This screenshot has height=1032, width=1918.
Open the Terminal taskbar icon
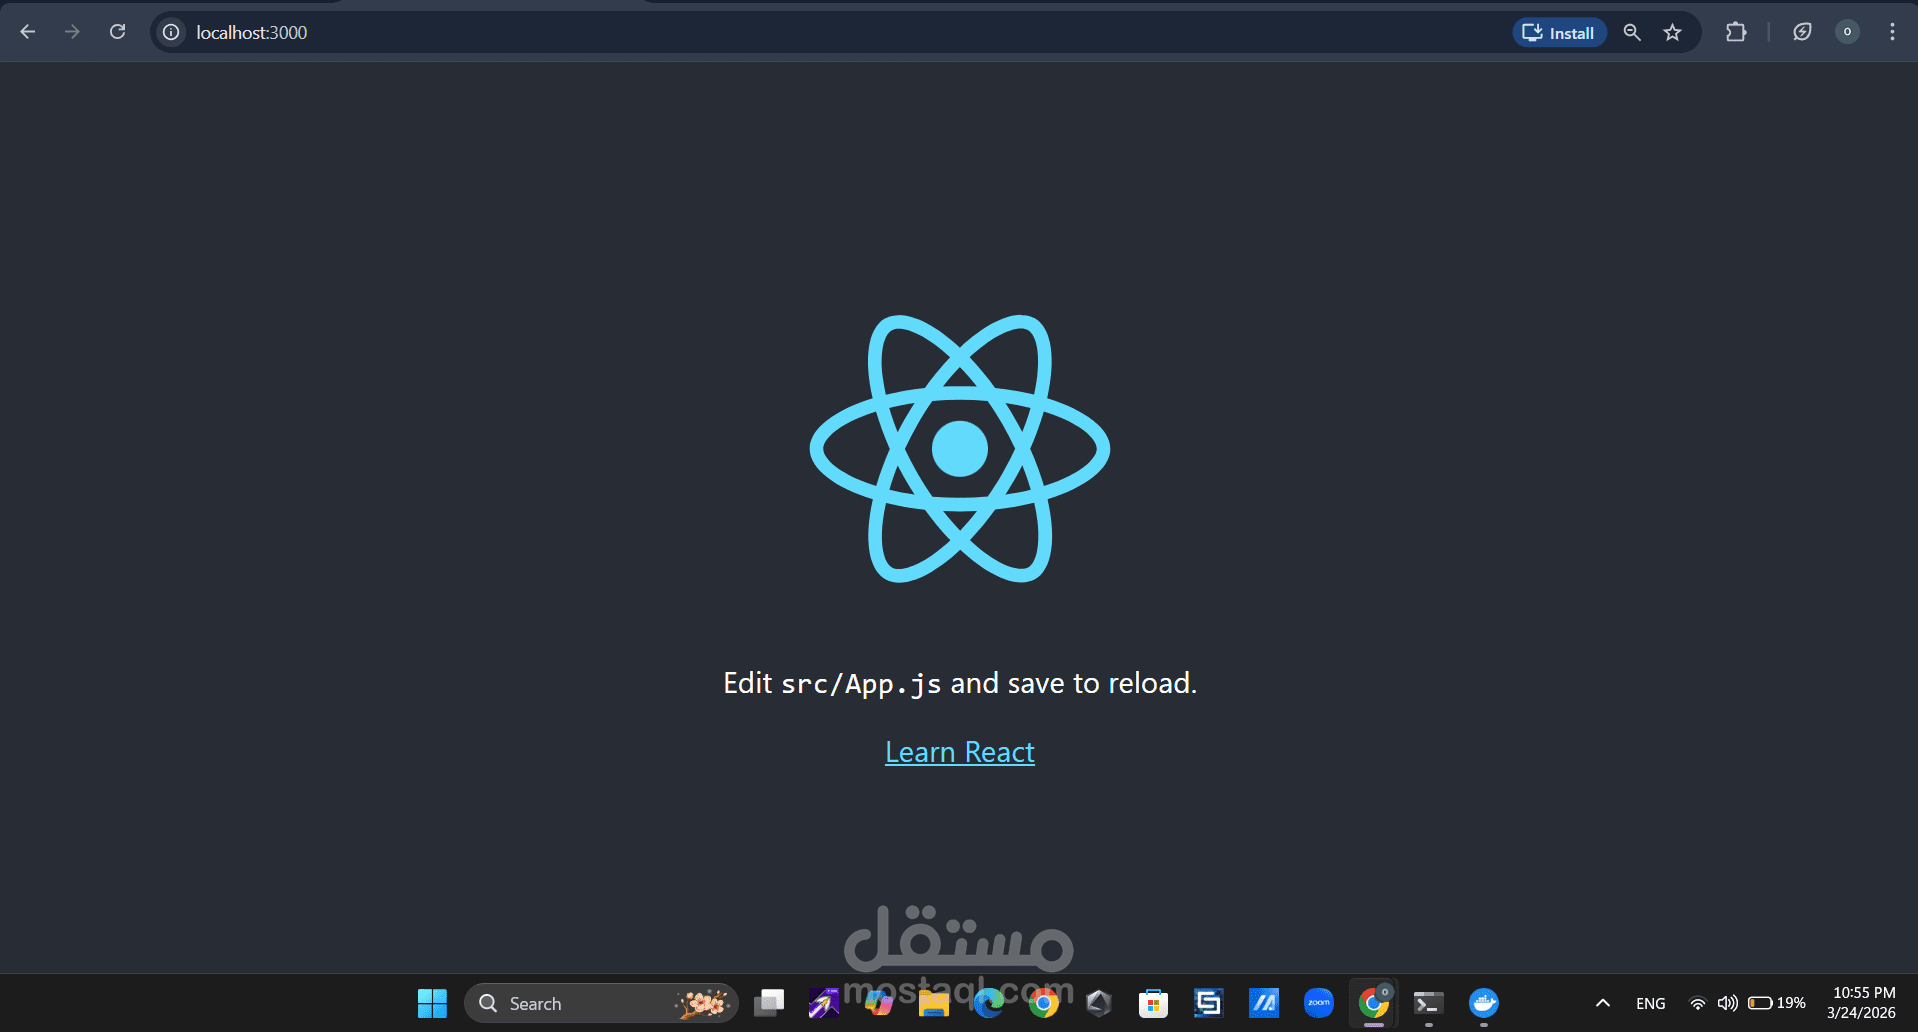point(1429,1003)
